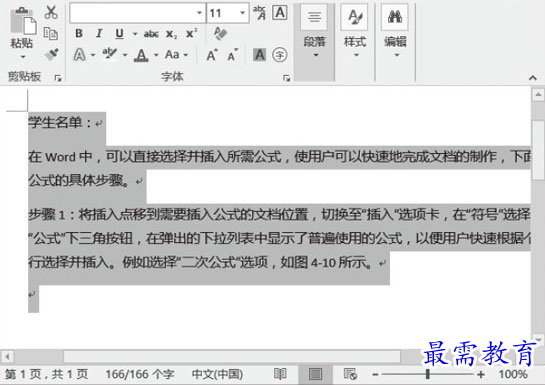545x385 pixels.
Task: Click the Paste clipboard icon
Action: pyautogui.click(x=23, y=21)
